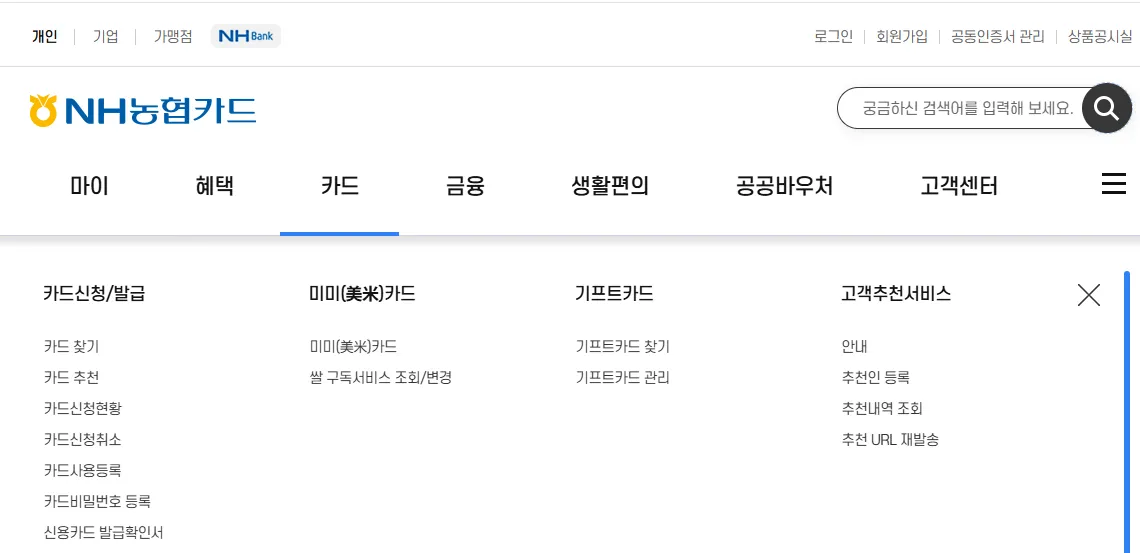Open the 카드신청현황 link
1140x553 pixels.
[83, 408]
